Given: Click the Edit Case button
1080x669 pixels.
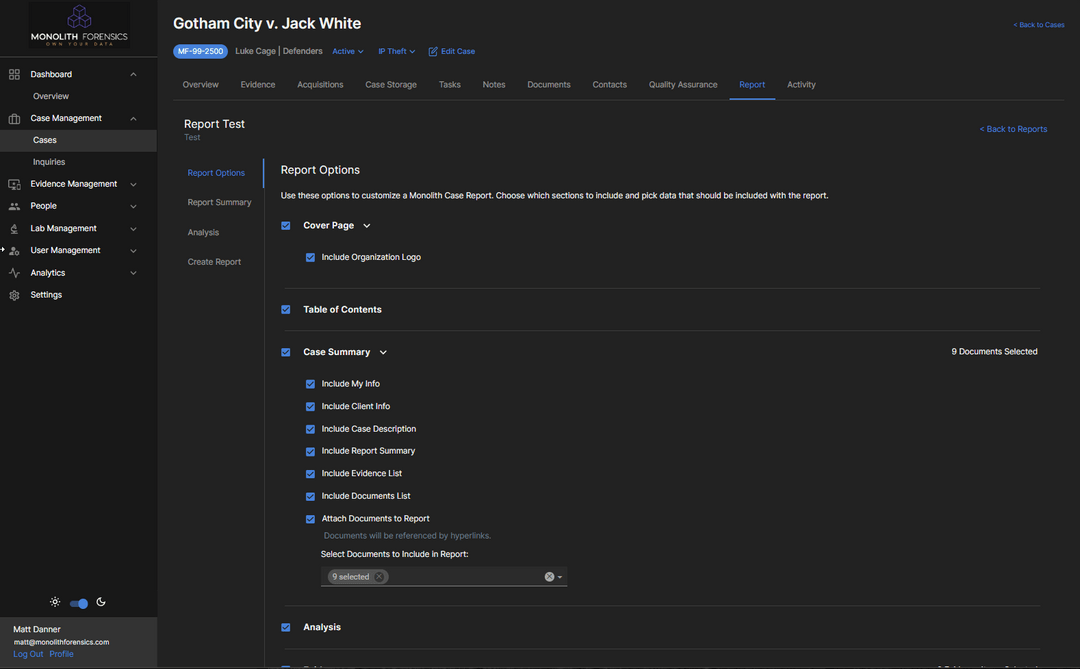Looking at the screenshot, I should (x=452, y=52).
